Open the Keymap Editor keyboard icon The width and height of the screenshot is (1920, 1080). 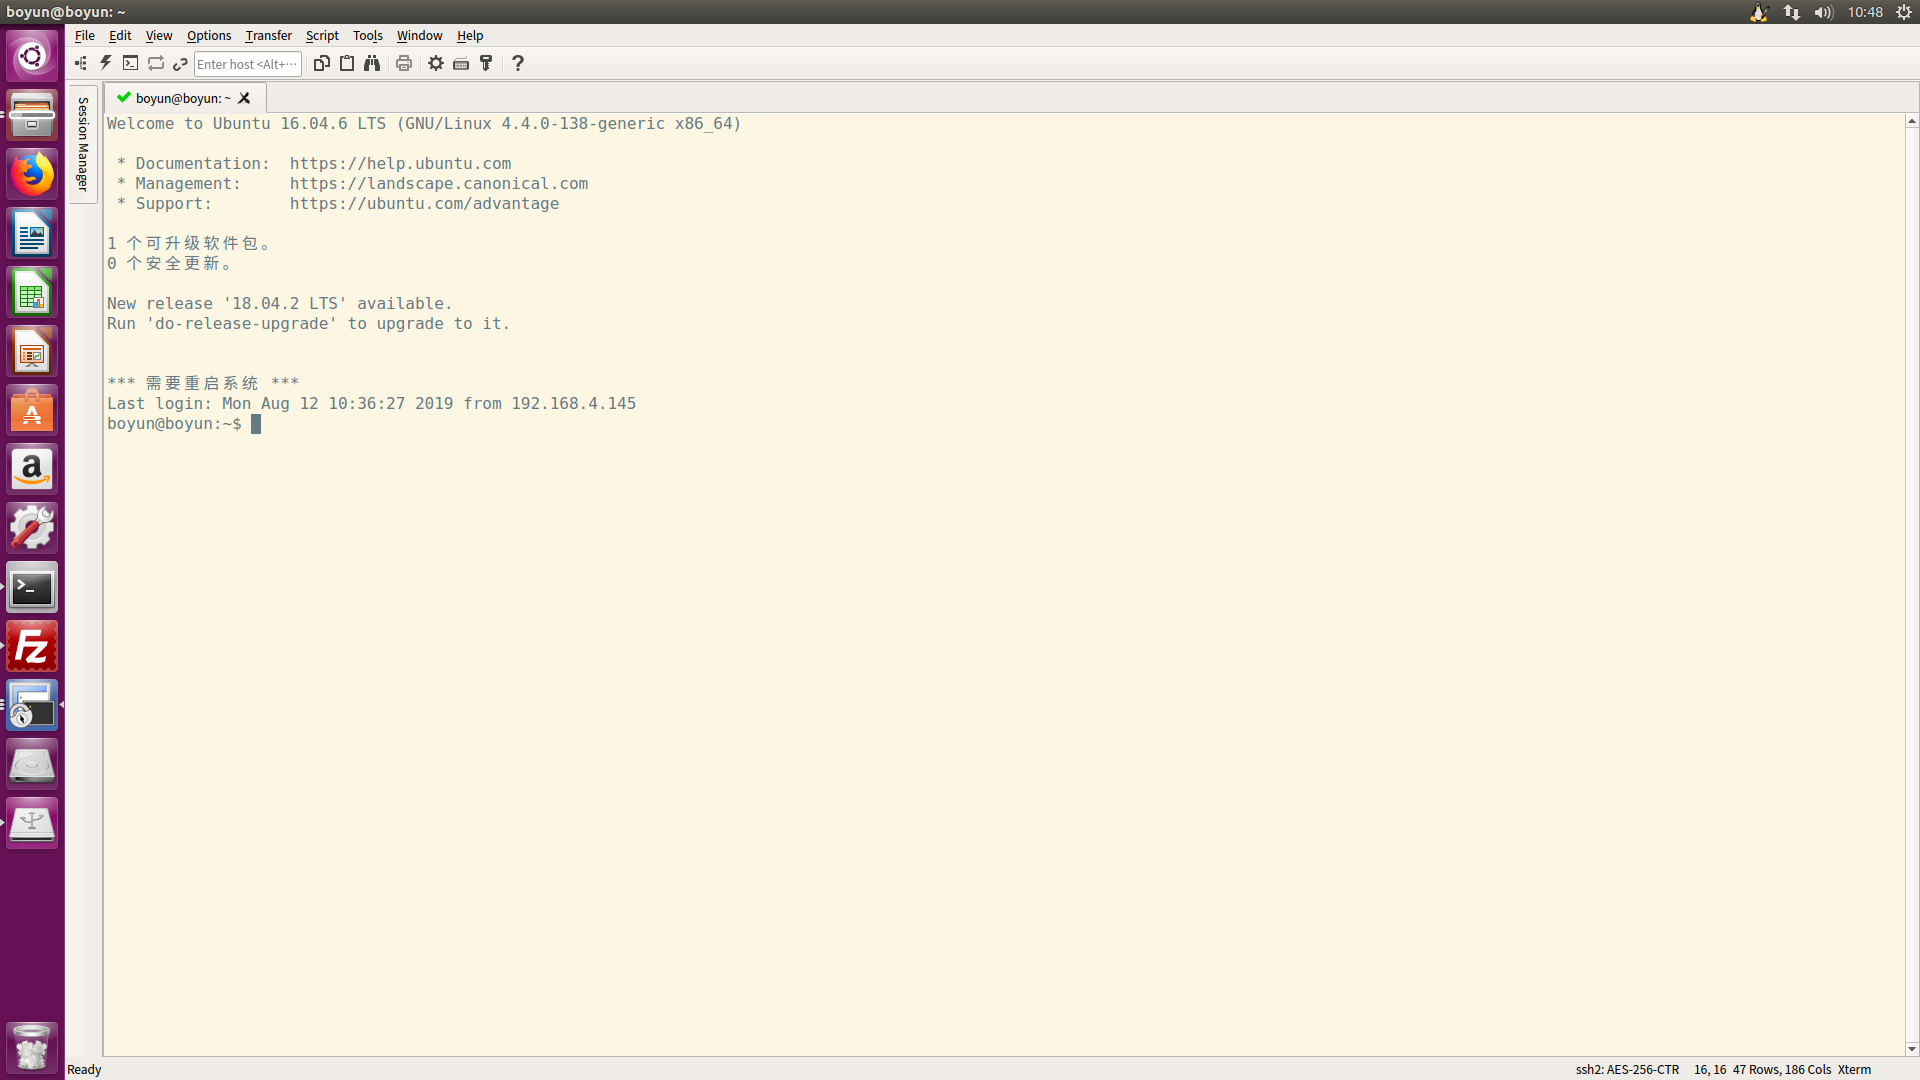pos(461,63)
